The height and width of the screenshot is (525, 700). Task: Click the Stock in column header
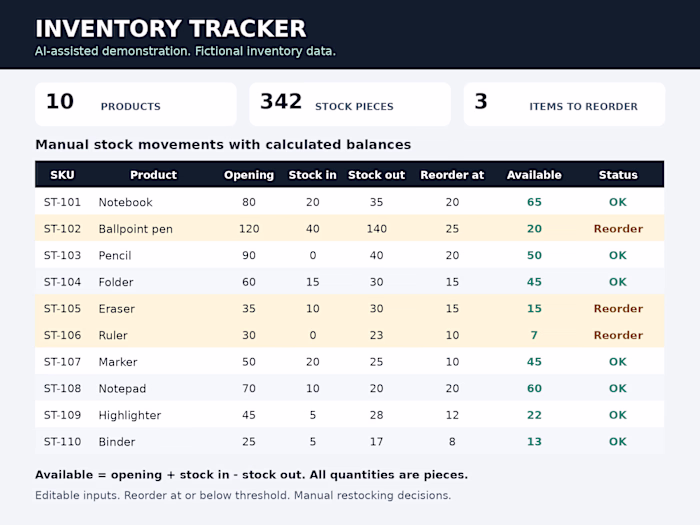[312, 175]
